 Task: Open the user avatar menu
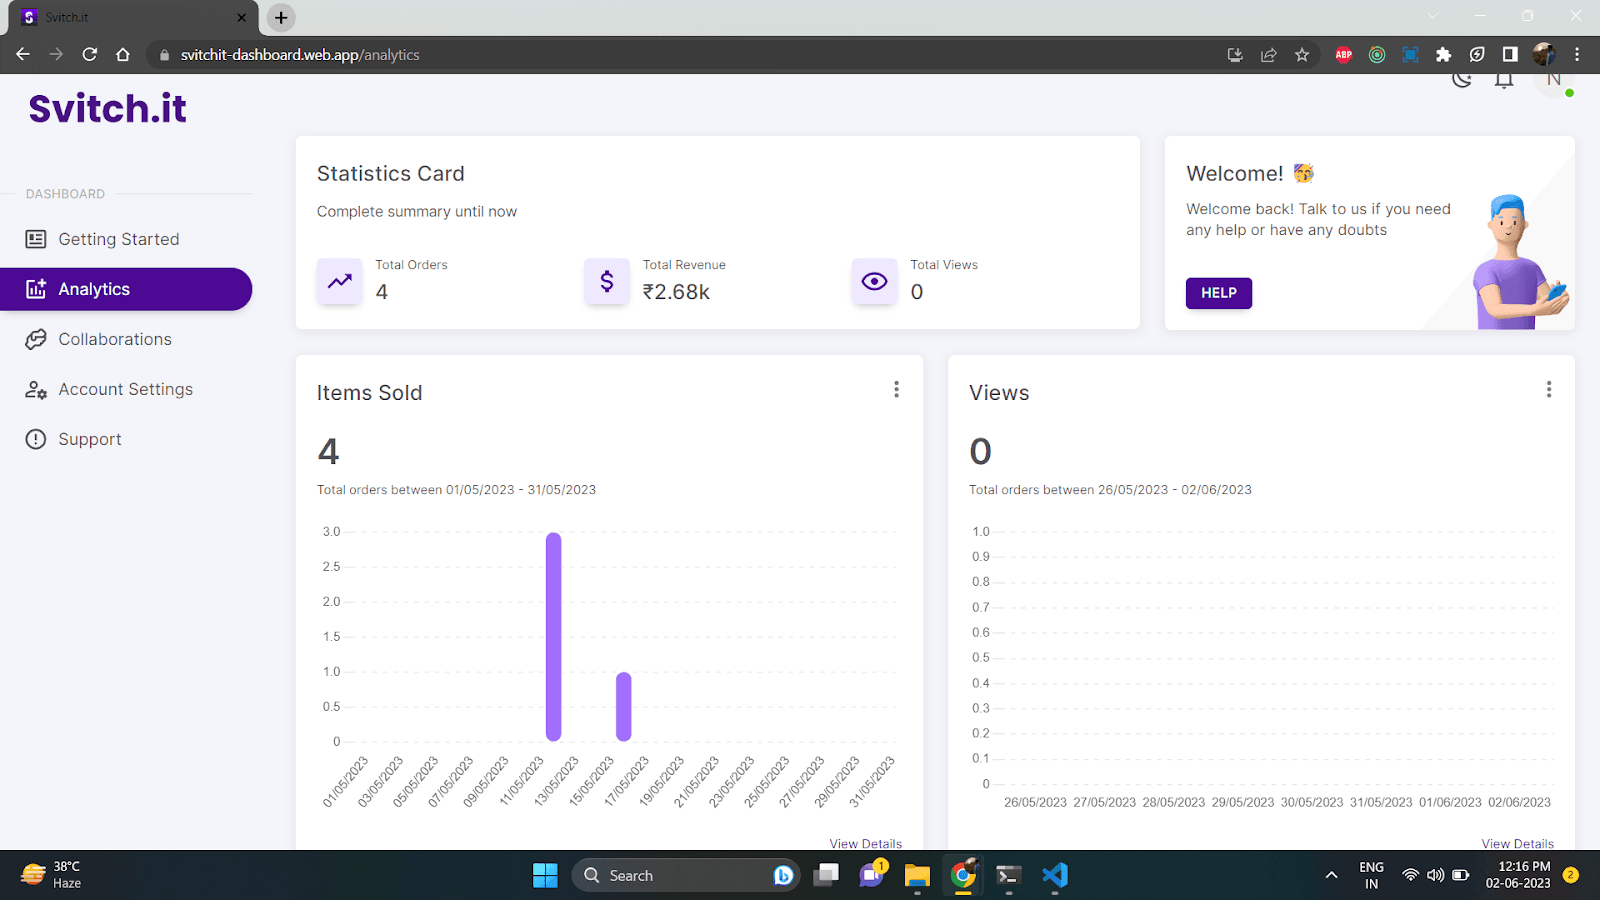(1554, 80)
